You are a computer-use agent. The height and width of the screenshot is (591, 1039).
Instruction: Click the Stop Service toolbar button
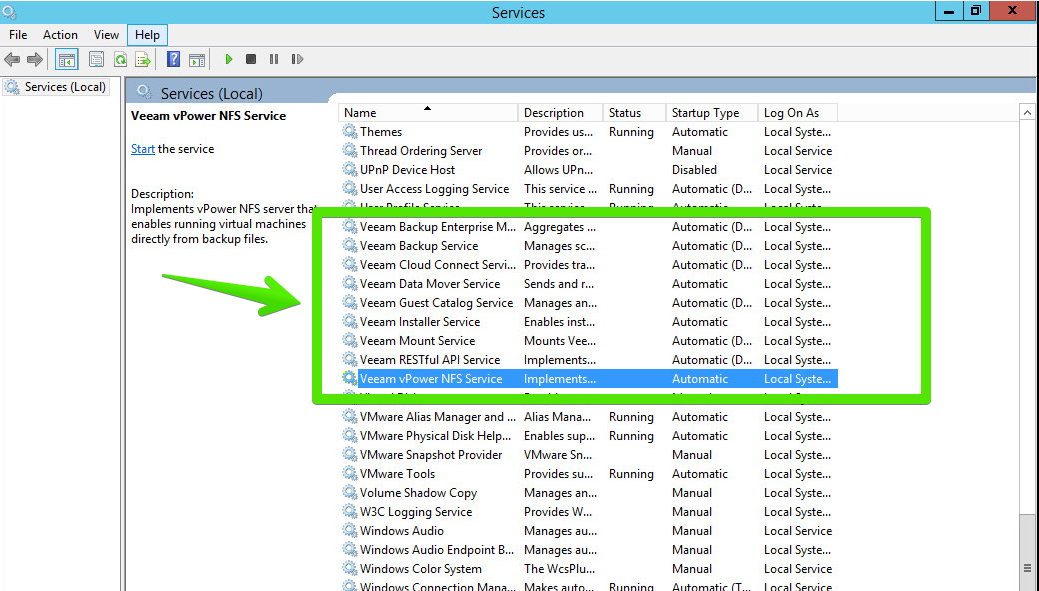coord(250,60)
